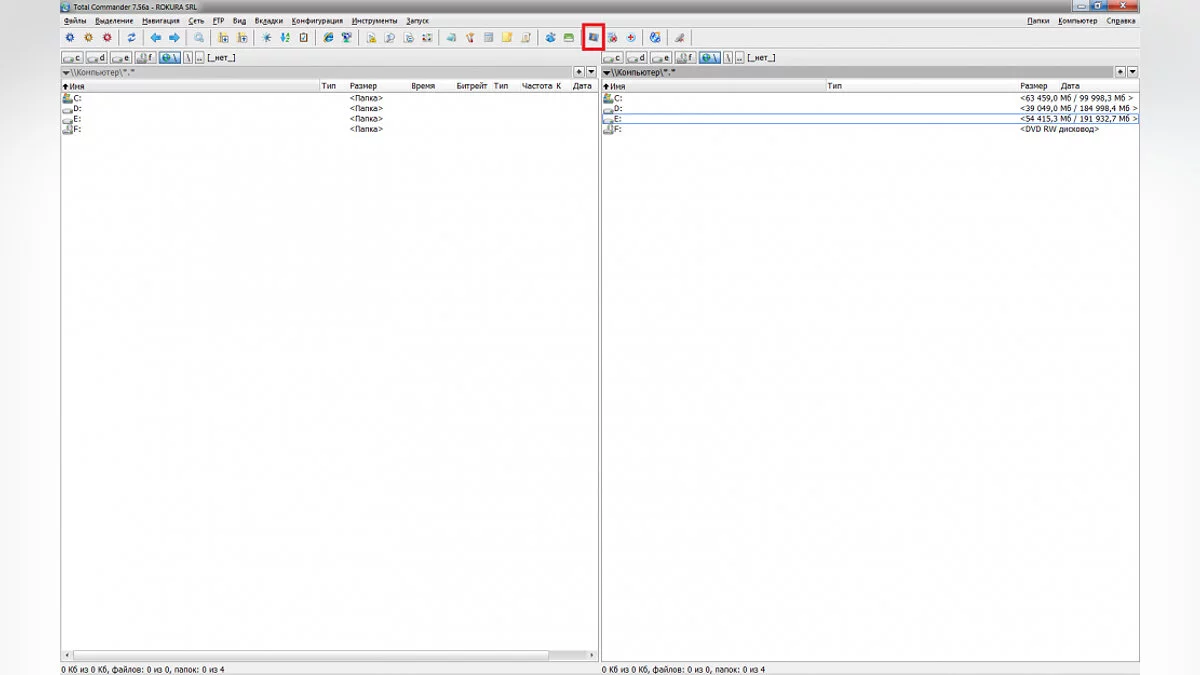Open the Internet Explorer toolbar icon
This screenshot has width=1200, height=675.
(x=328, y=38)
